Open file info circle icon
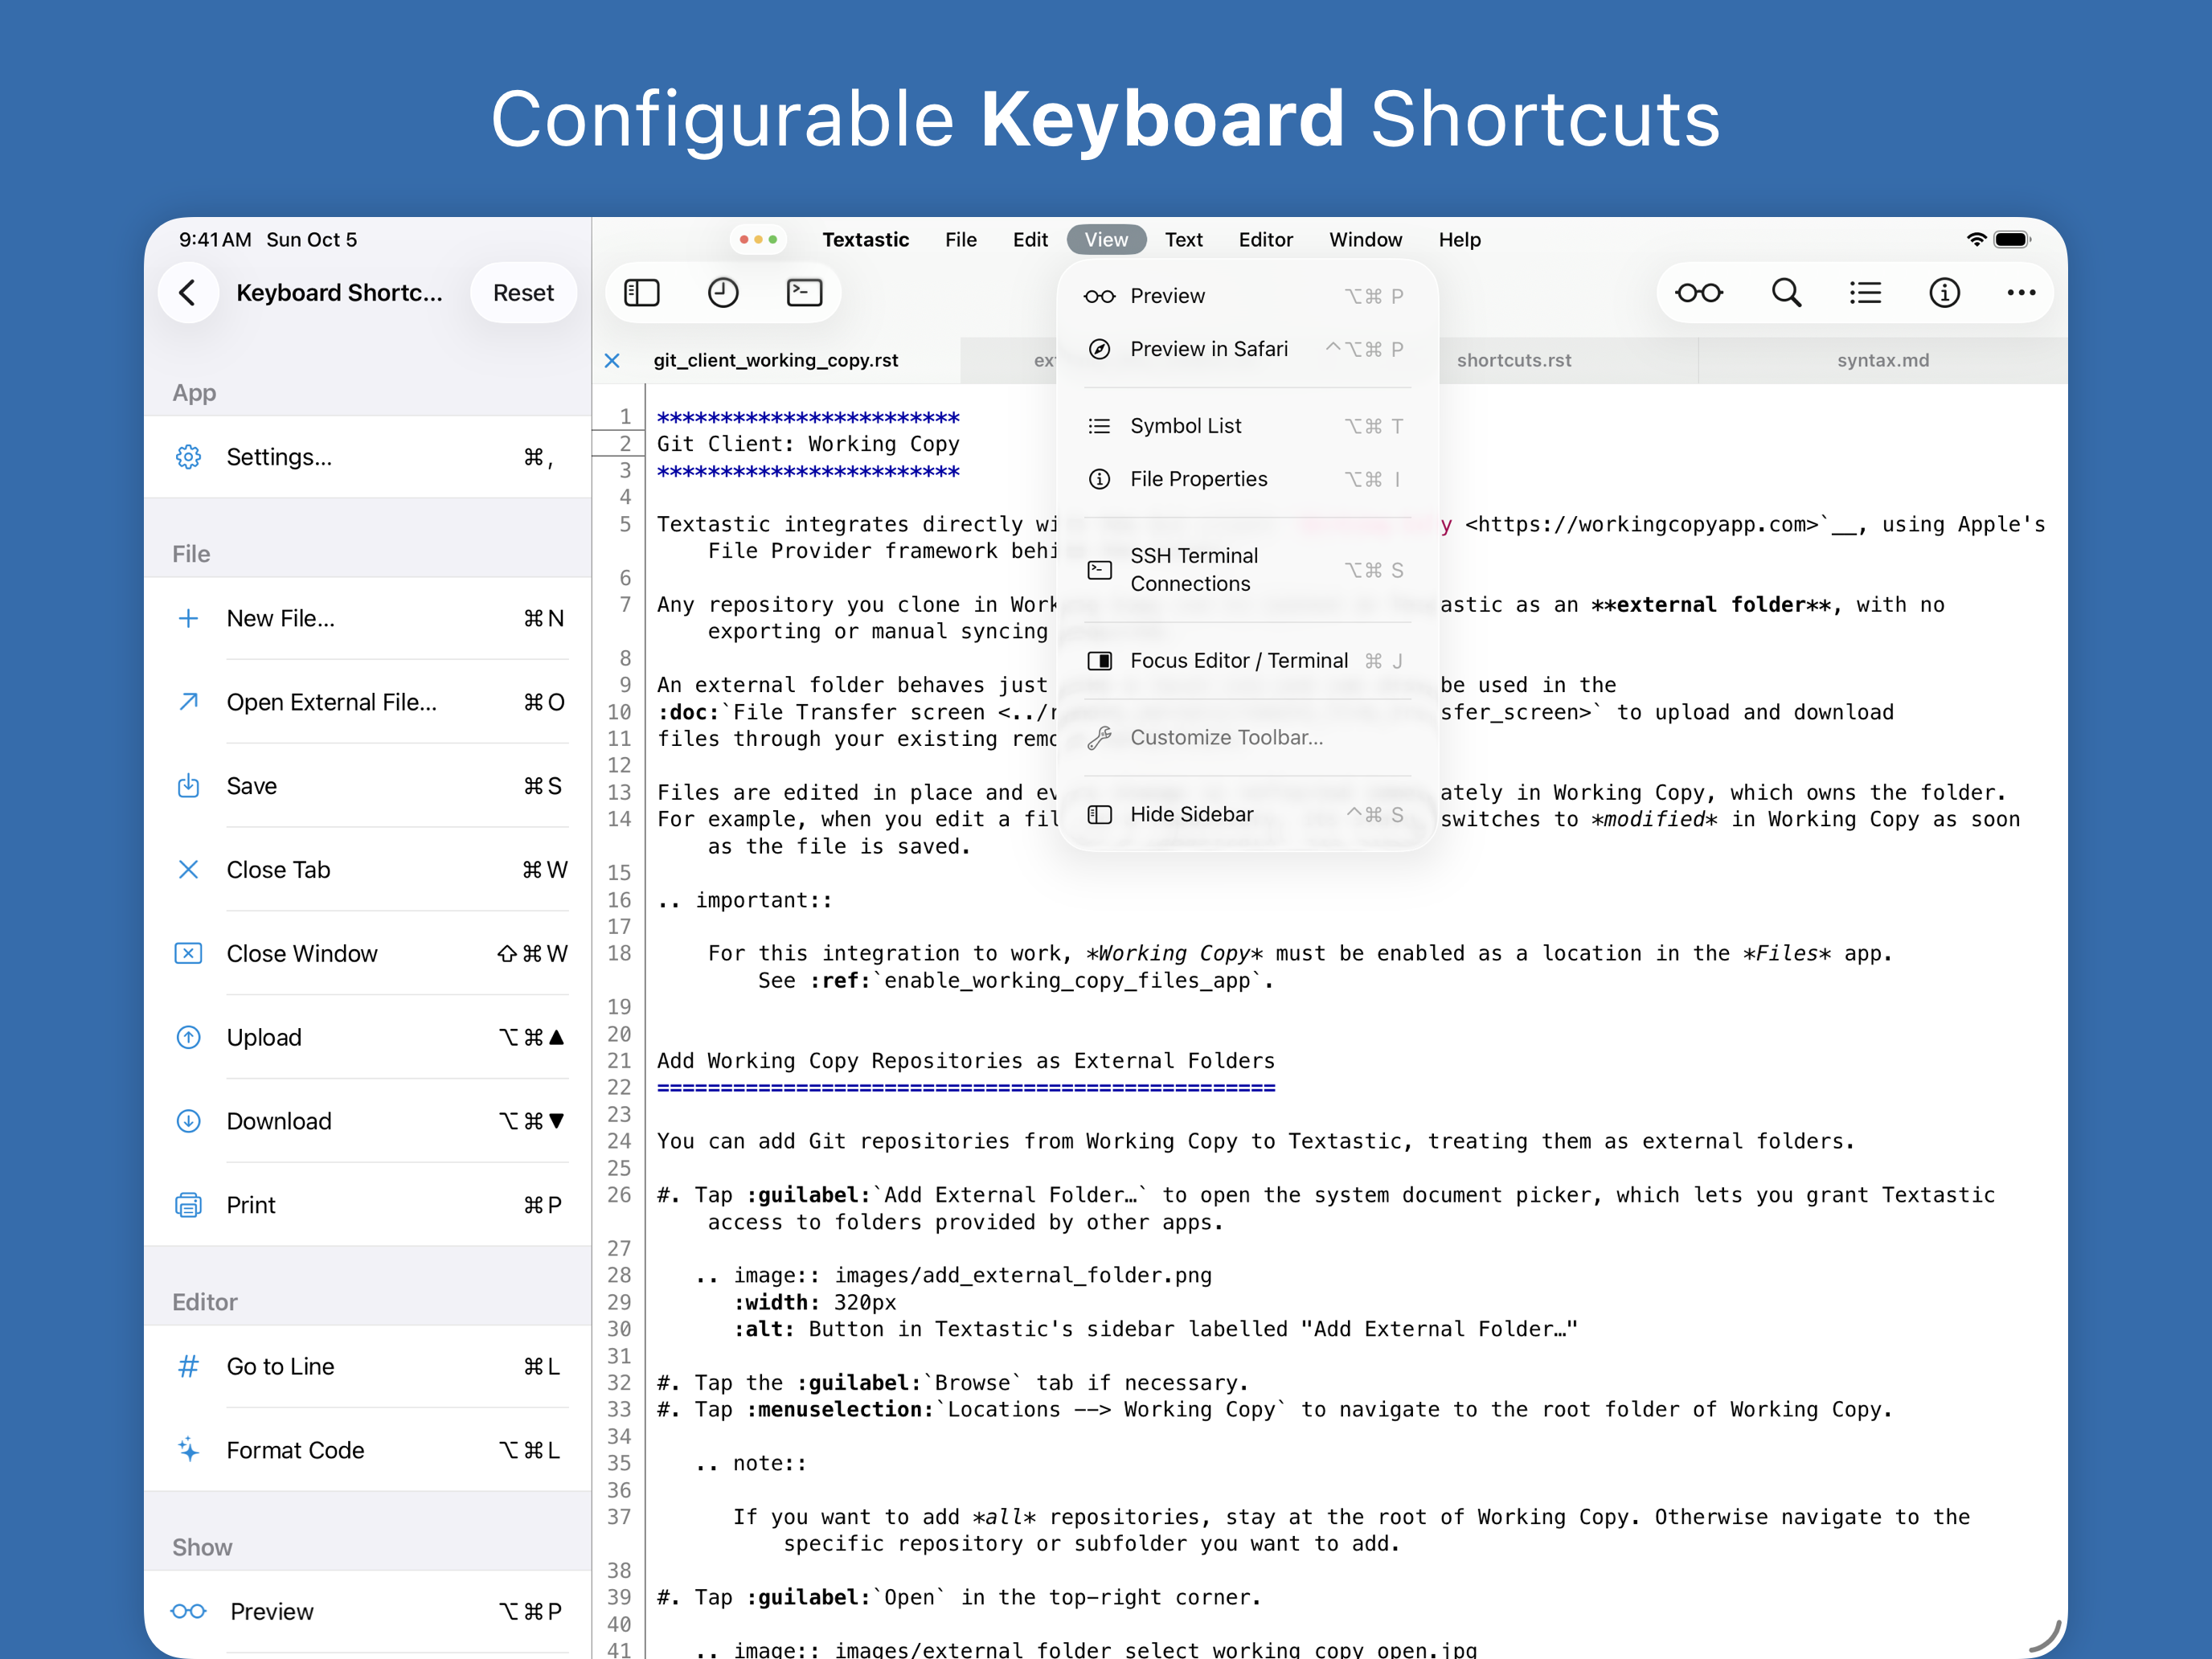Image resolution: width=2212 pixels, height=1659 pixels. click(x=1944, y=293)
